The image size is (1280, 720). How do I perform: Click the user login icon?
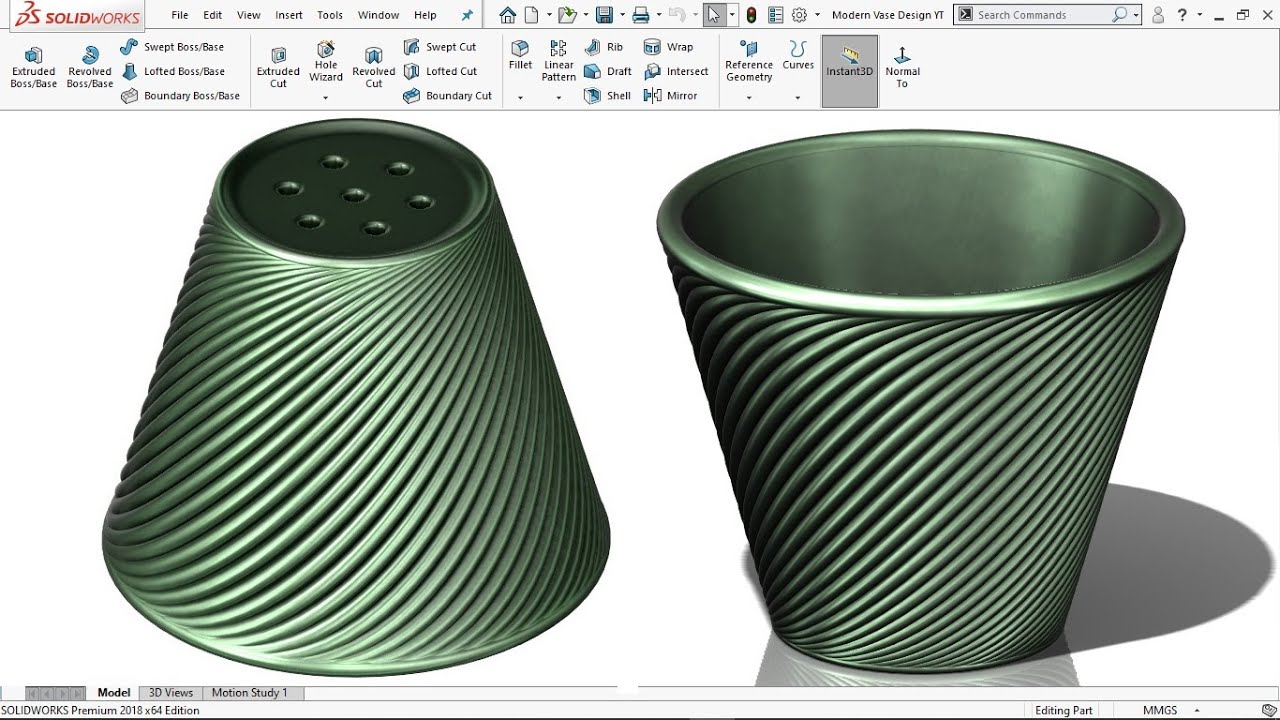(1158, 15)
